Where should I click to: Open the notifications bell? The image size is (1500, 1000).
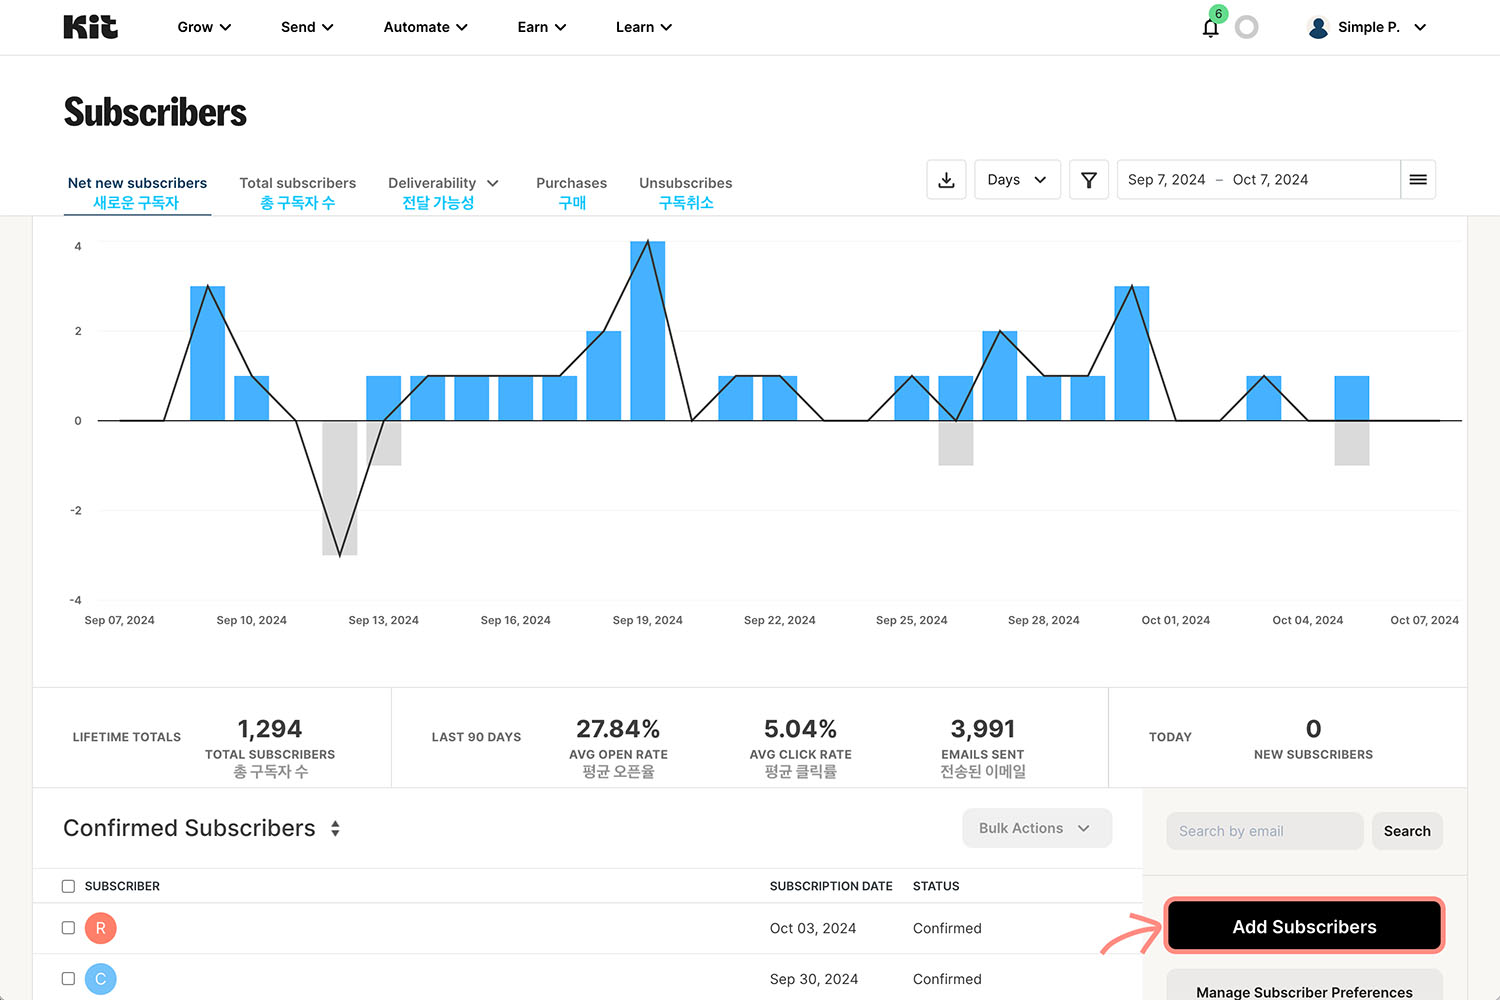pos(1210,28)
